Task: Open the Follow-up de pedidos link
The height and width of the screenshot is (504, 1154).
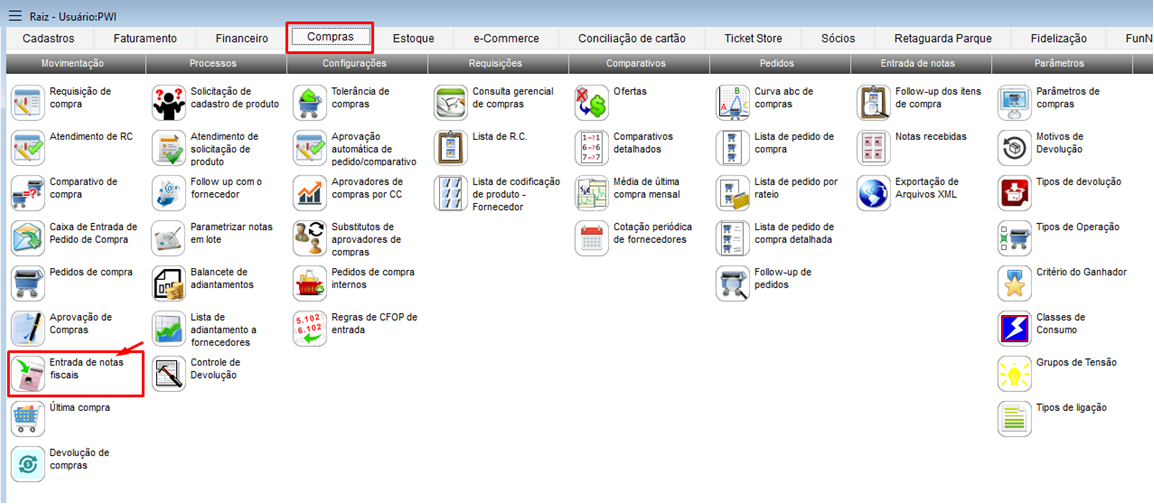Action: pyautogui.click(x=782, y=278)
